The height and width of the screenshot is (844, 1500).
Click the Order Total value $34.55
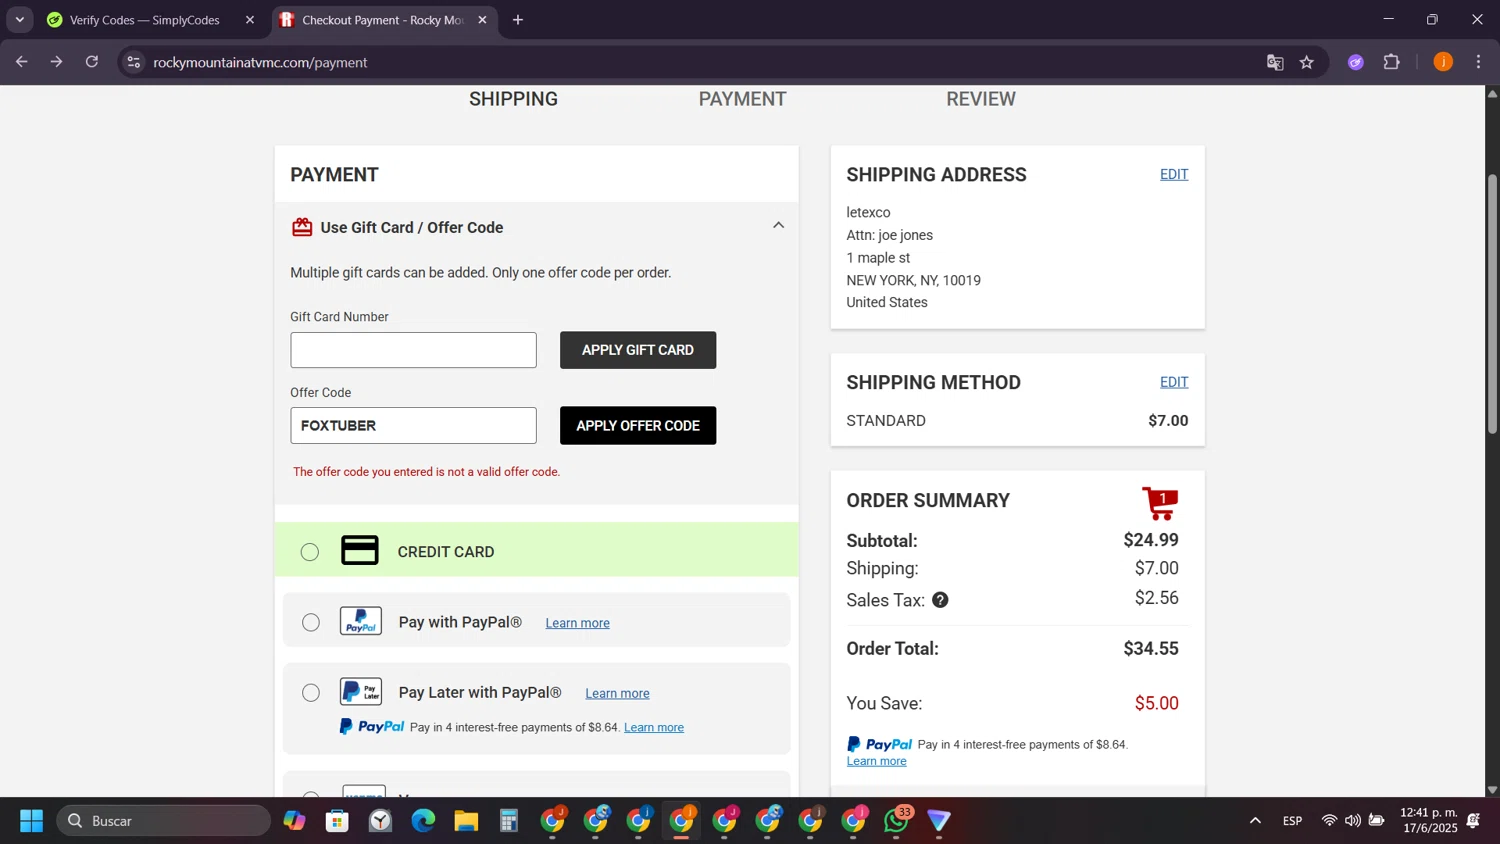click(x=1151, y=649)
